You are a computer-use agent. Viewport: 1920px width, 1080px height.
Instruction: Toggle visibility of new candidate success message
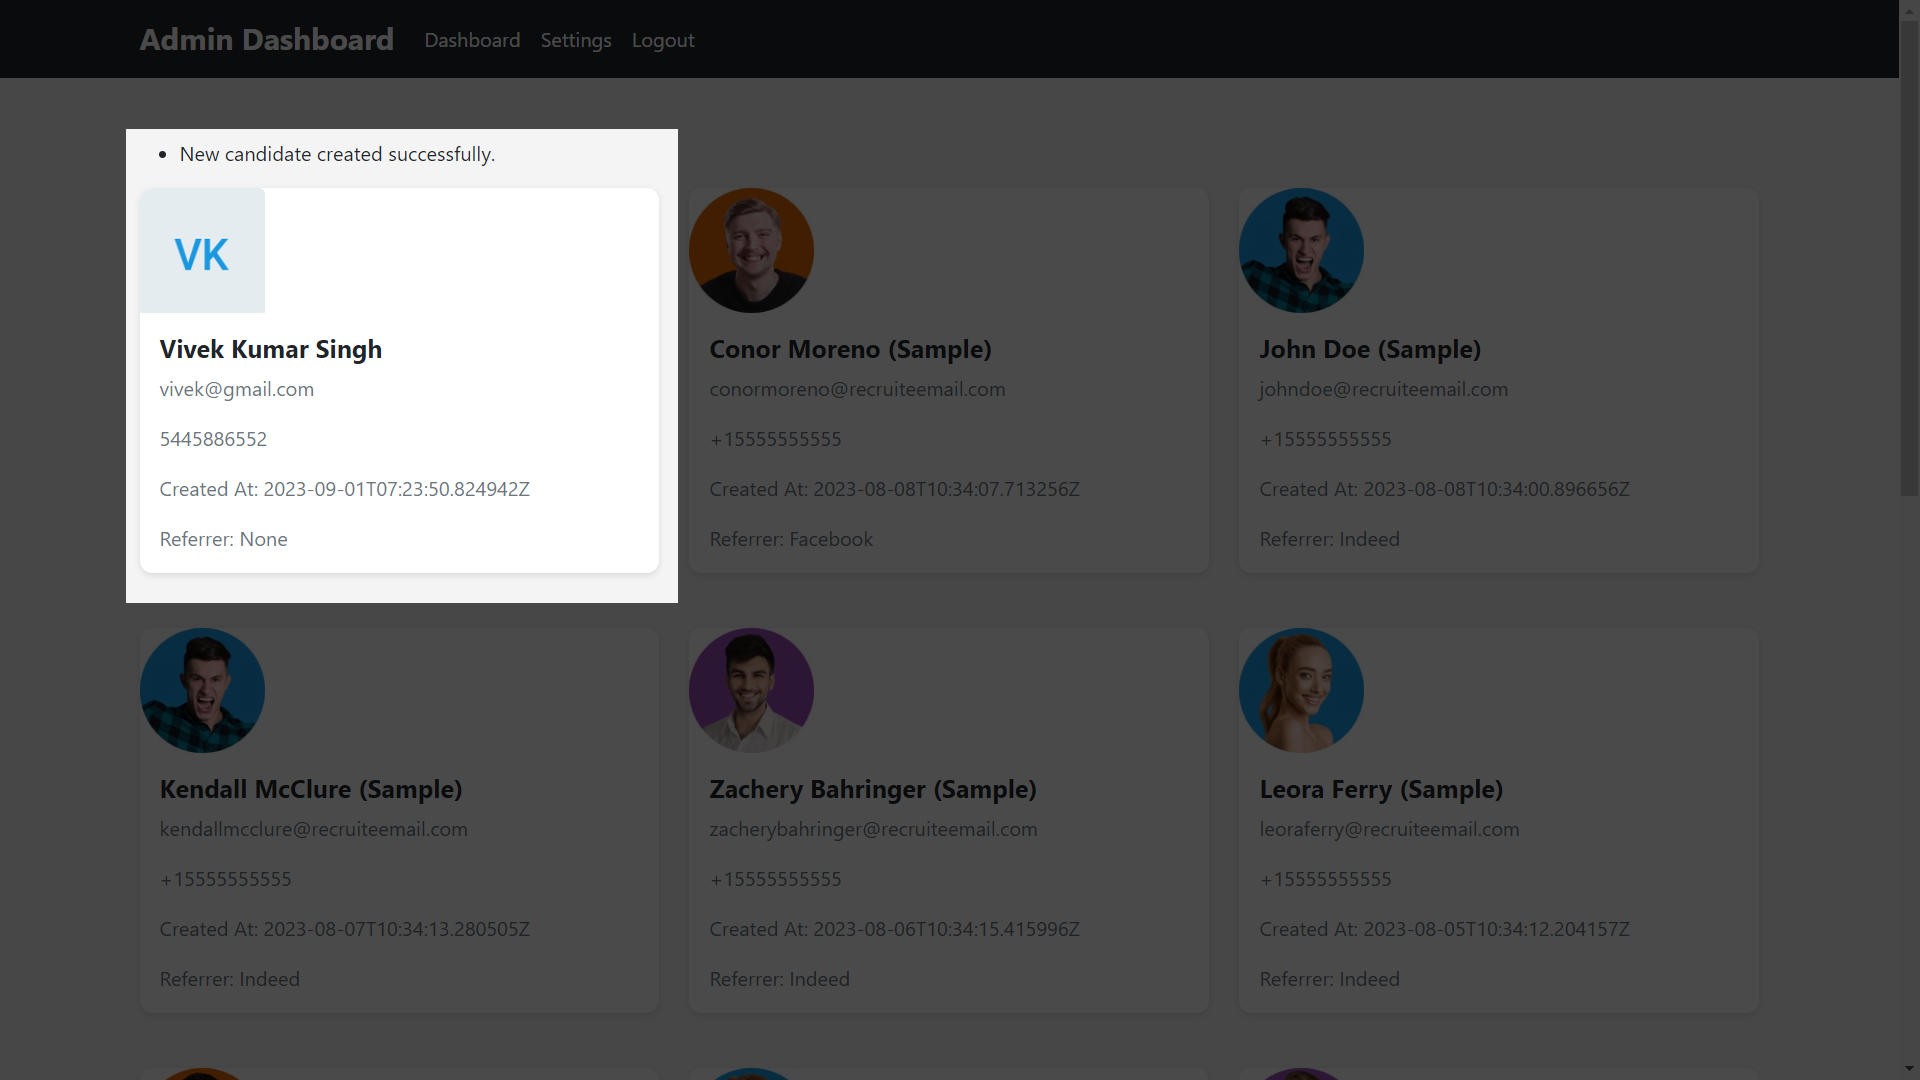click(x=336, y=153)
